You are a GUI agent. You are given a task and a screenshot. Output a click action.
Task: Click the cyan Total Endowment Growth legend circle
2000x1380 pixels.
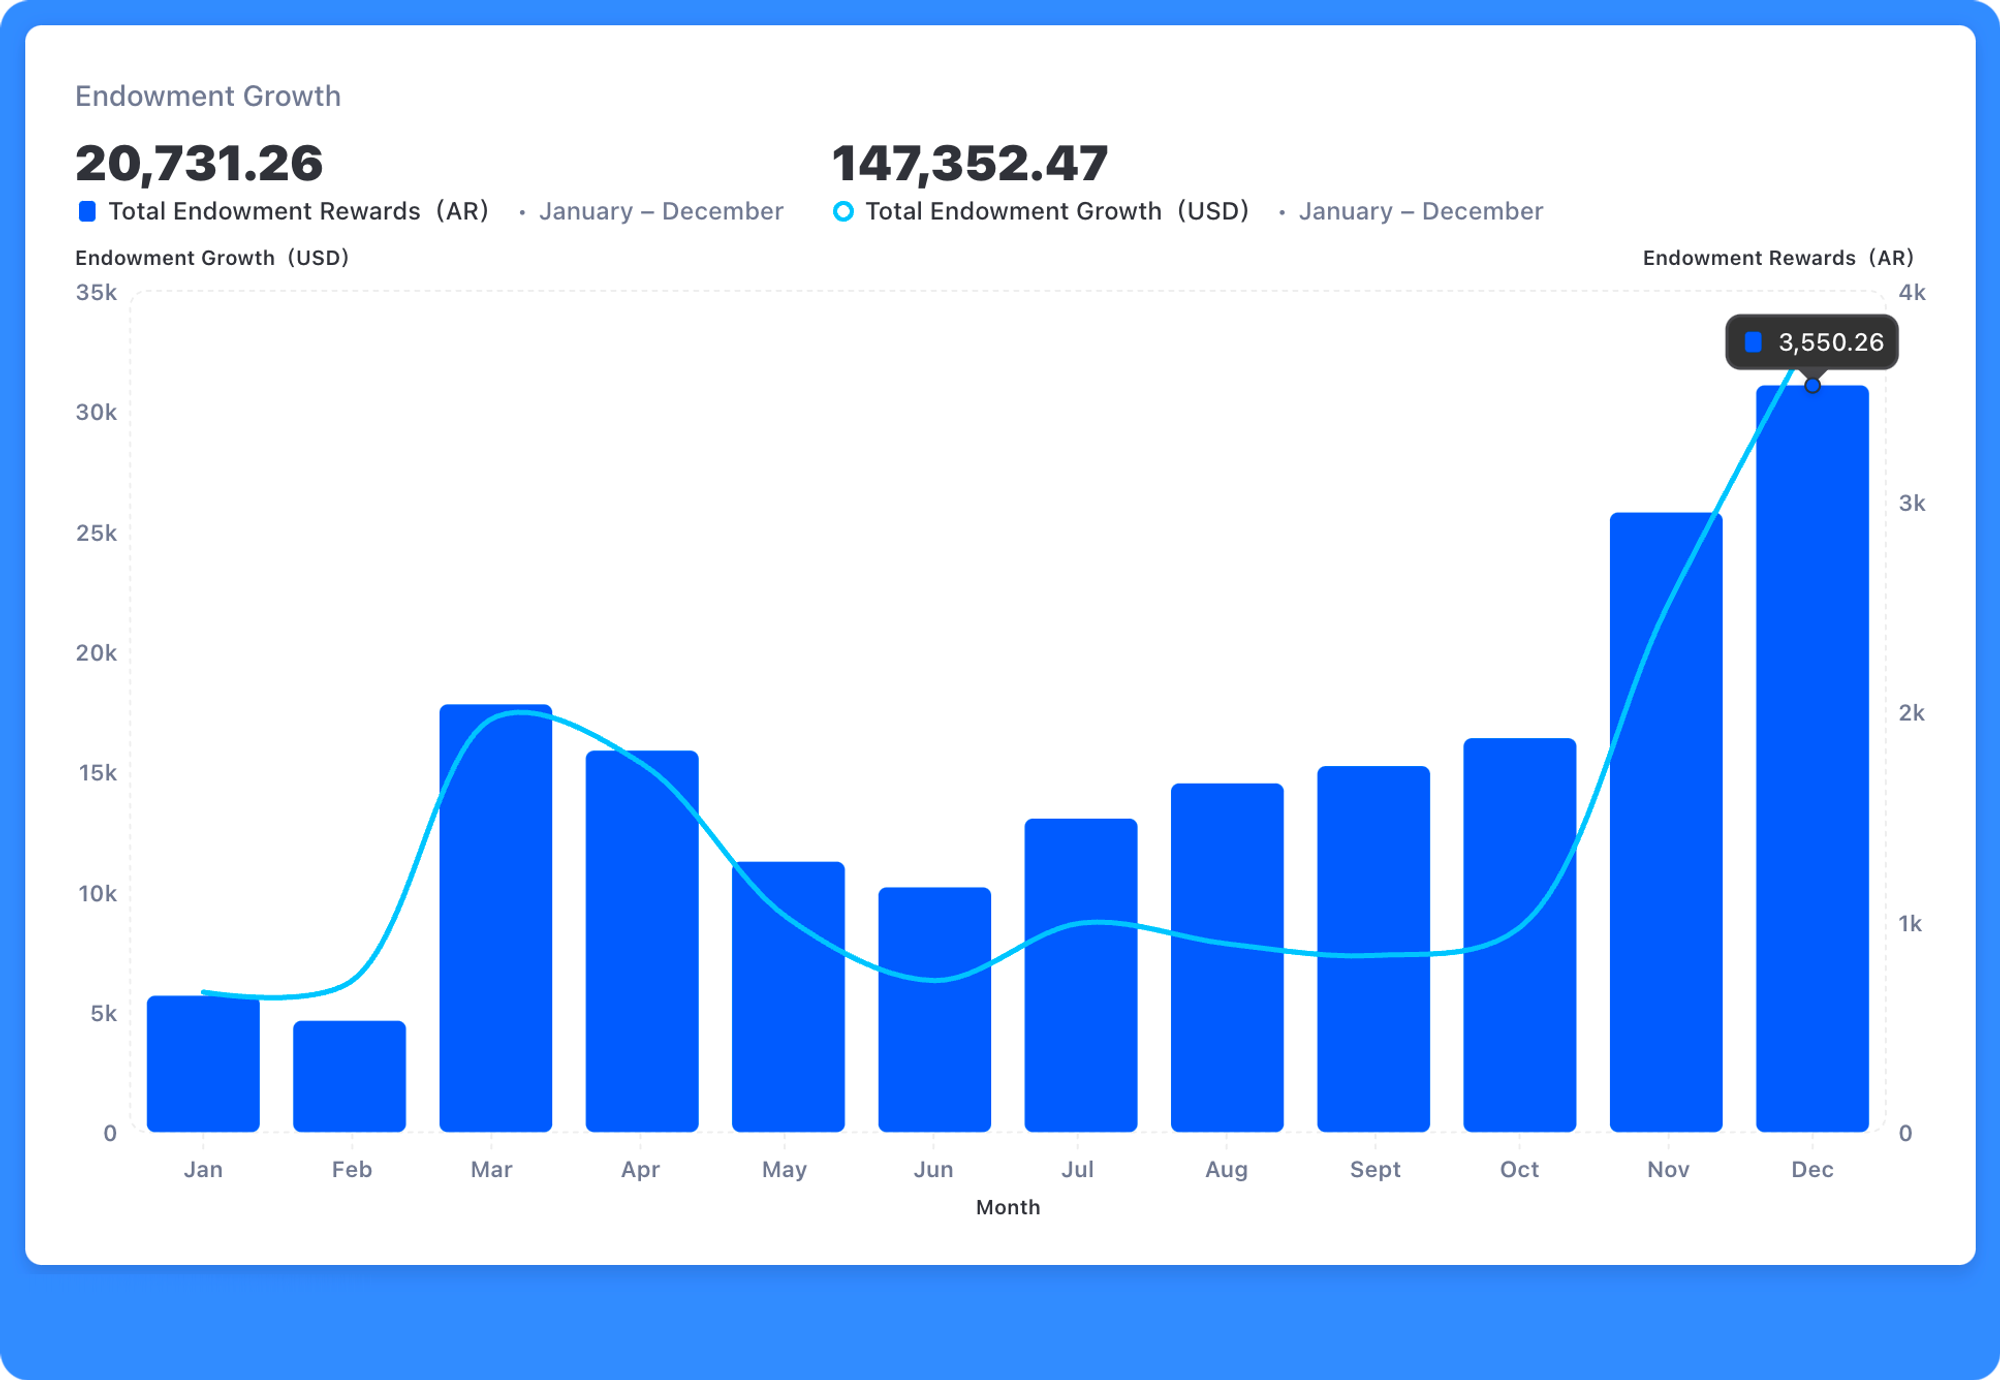pos(843,211)
